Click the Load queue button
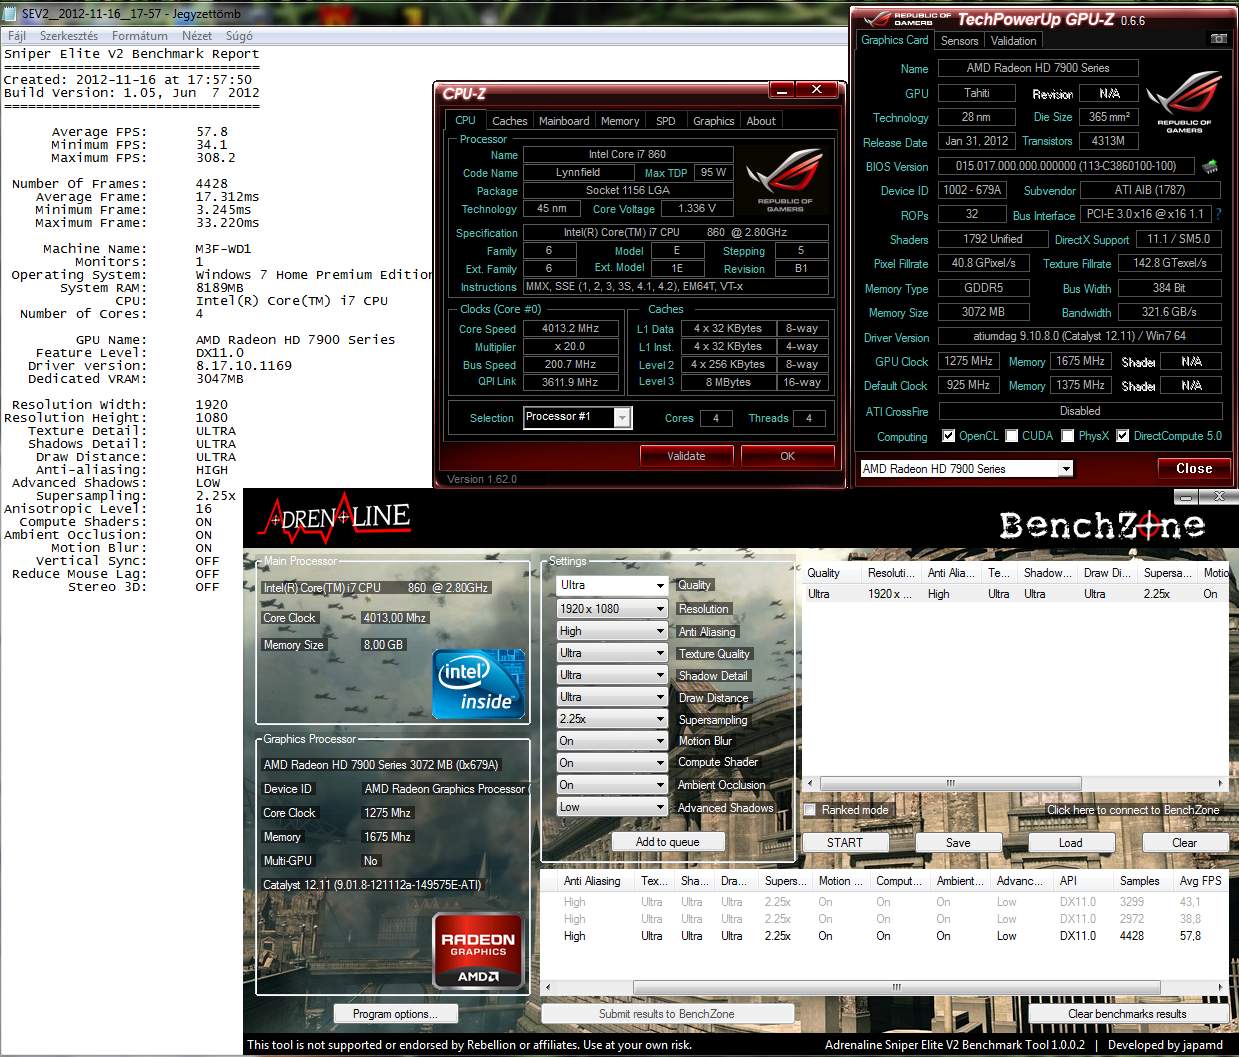 pos(1070,842)
